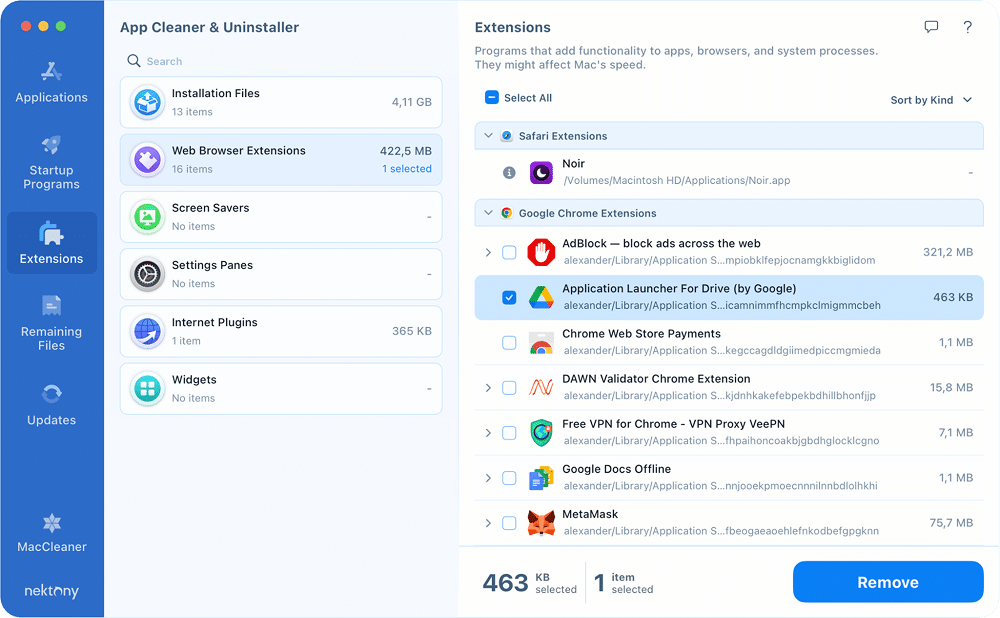1000x618 pixels.
Task: Click the nektony logo link
Action: tap(51, 591)
